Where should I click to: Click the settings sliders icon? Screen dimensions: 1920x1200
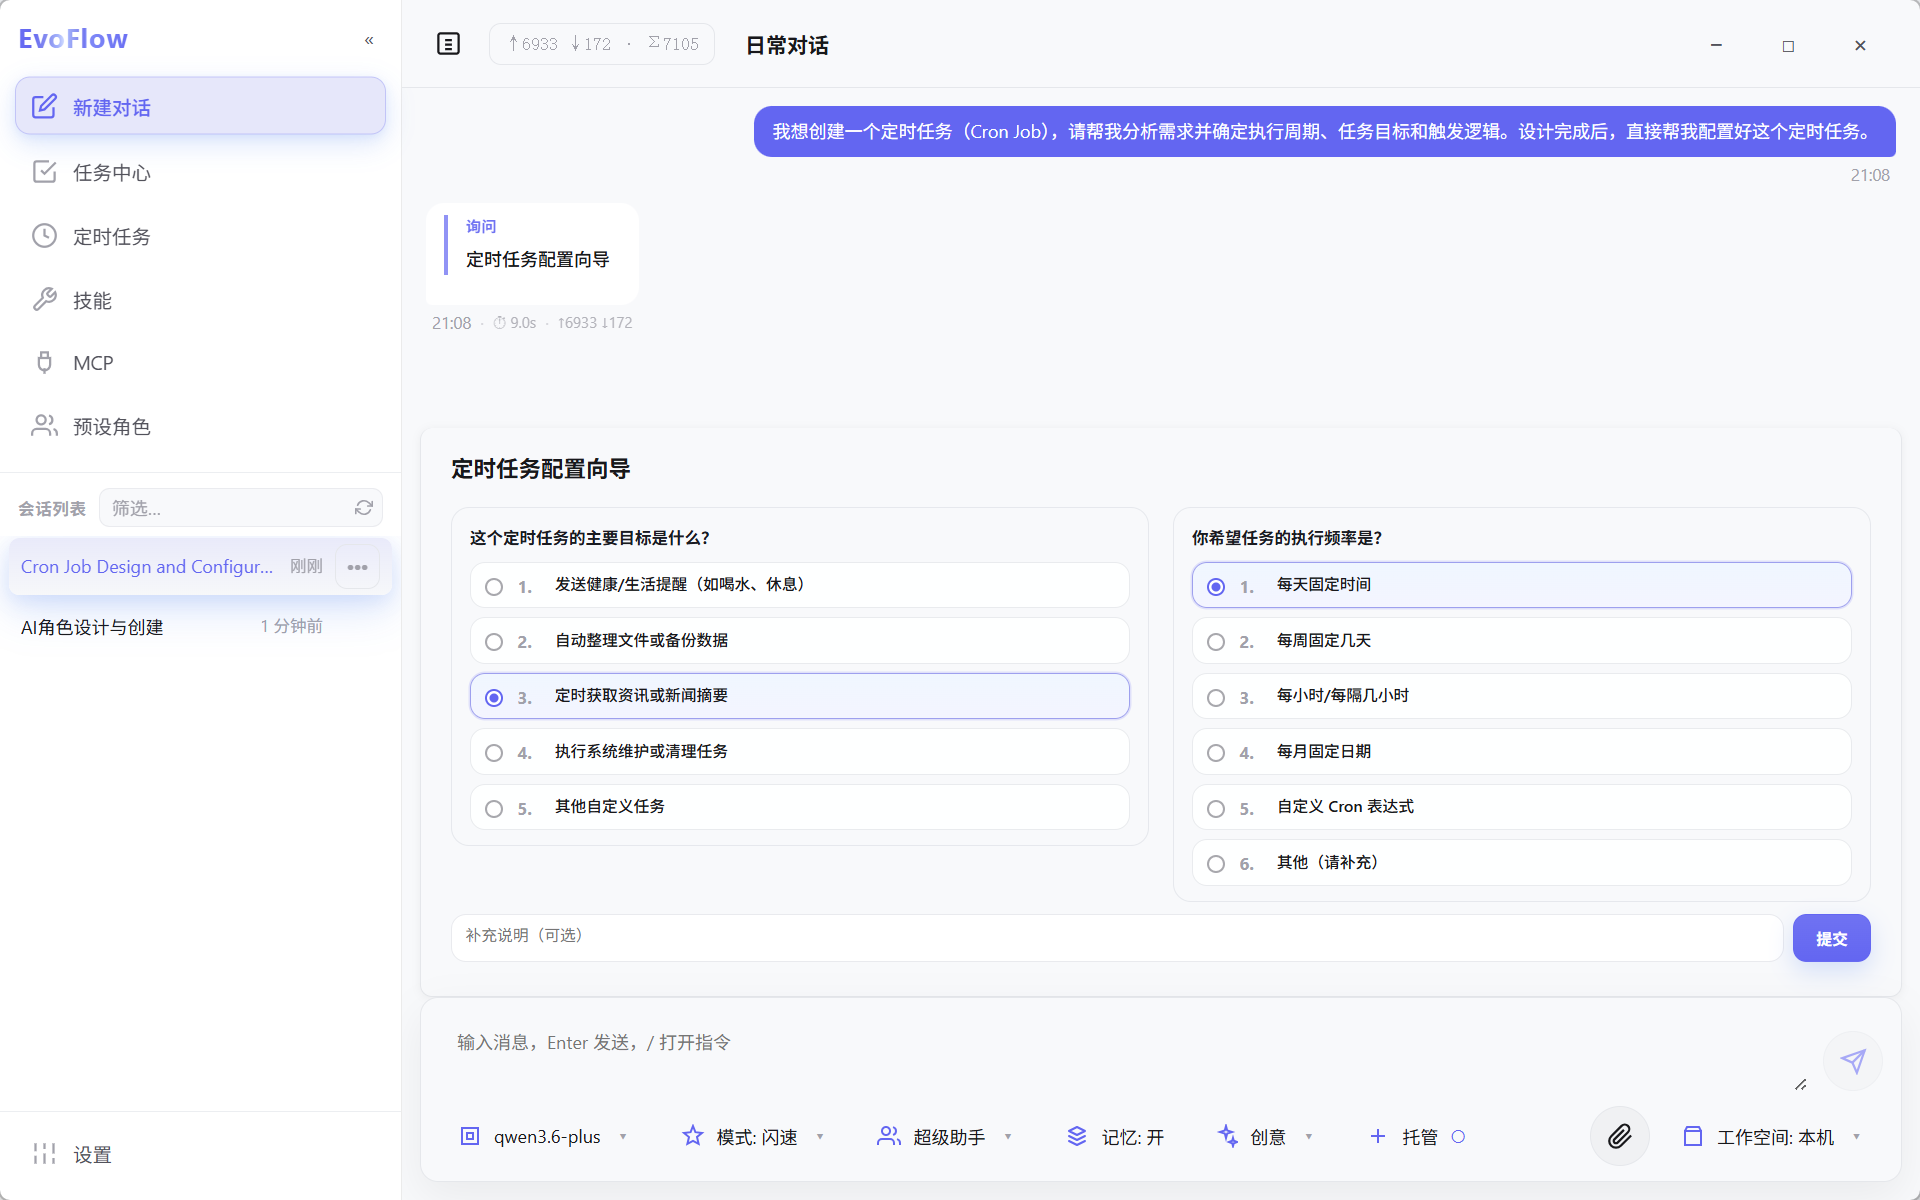pyautogui.click(x=44, y=1154)
